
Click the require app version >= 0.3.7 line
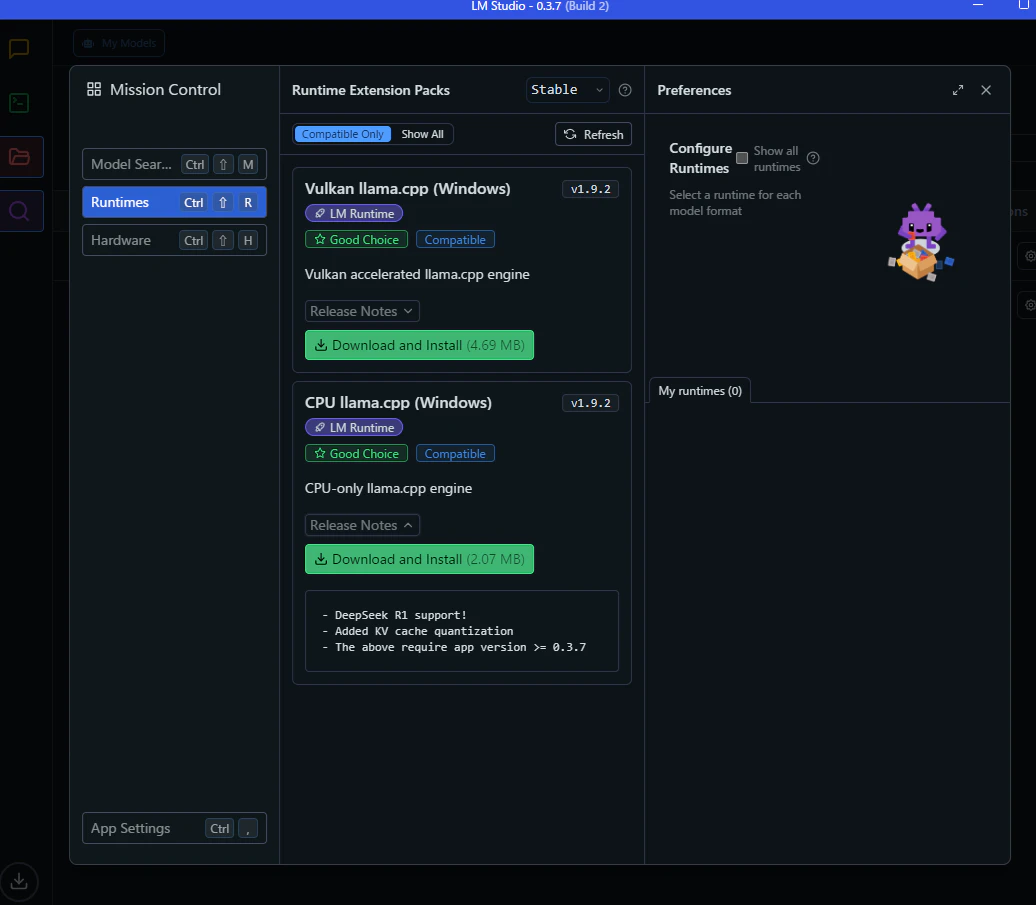[454, 647]
